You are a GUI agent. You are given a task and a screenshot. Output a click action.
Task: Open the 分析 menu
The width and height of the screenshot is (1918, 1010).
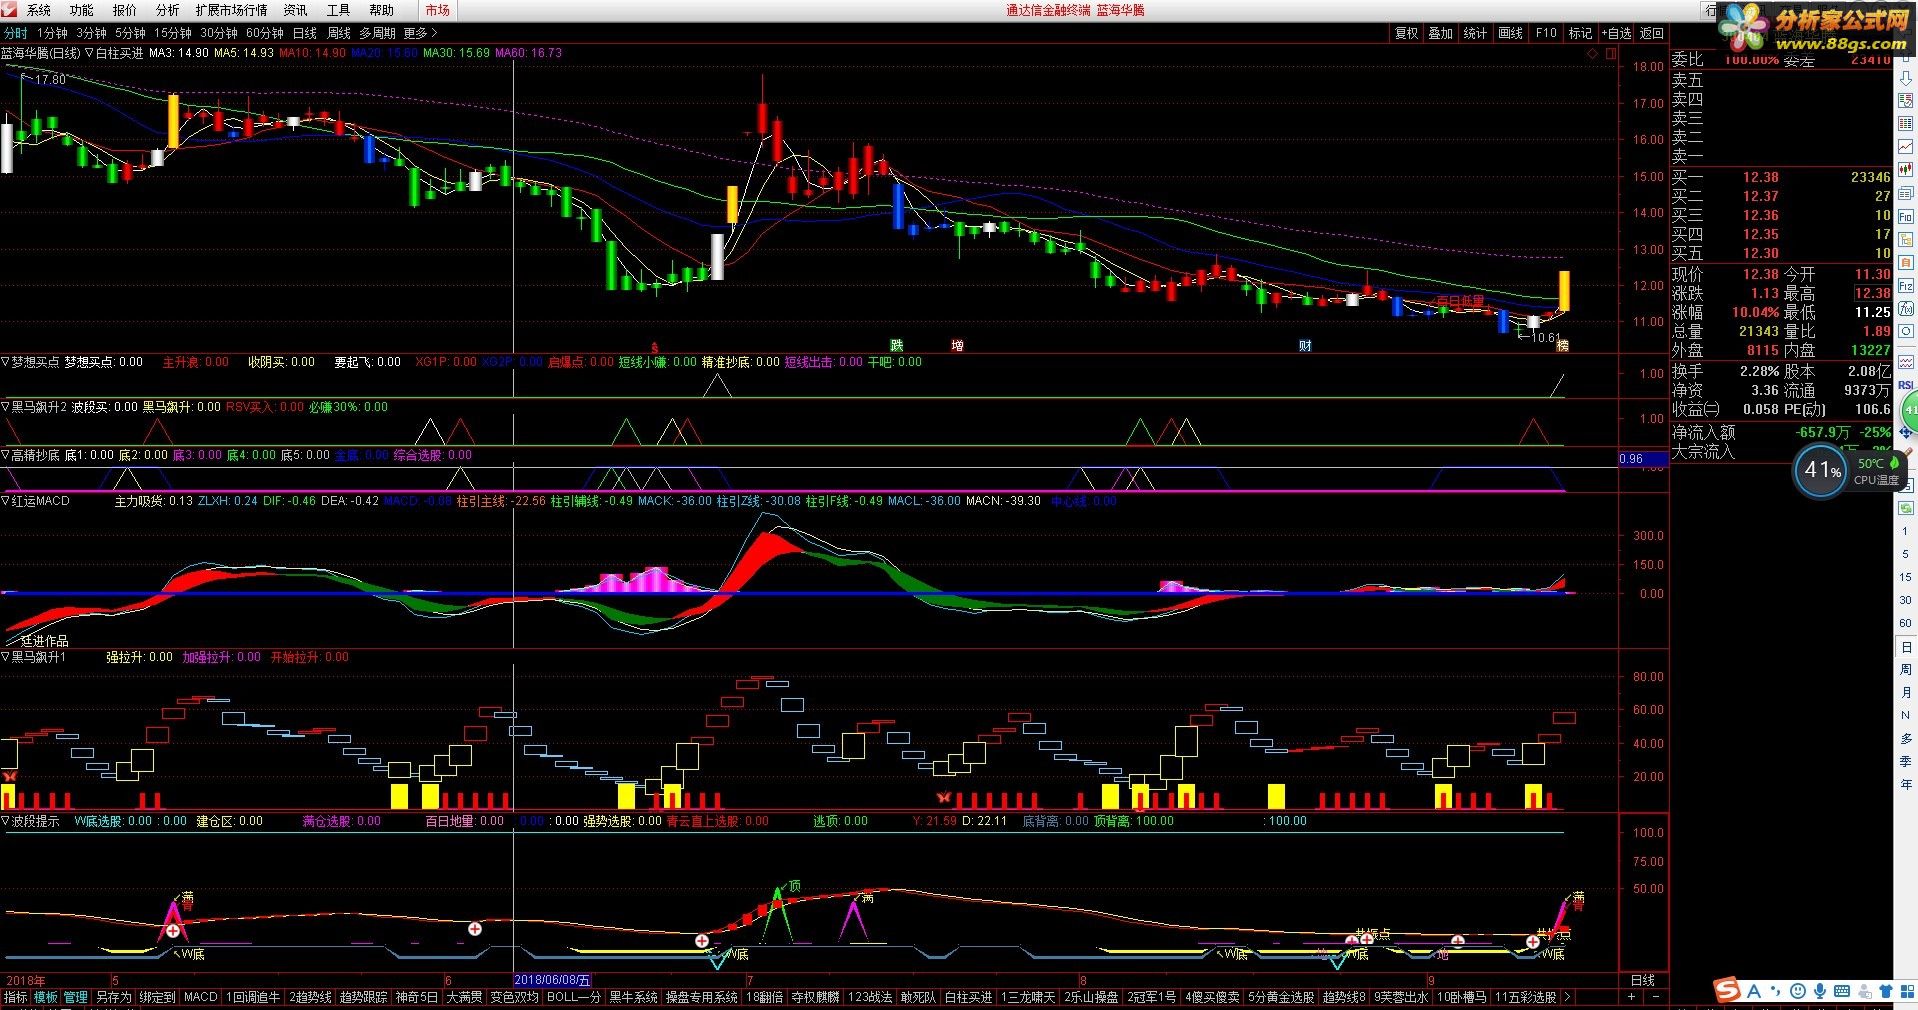click(168, 10)
